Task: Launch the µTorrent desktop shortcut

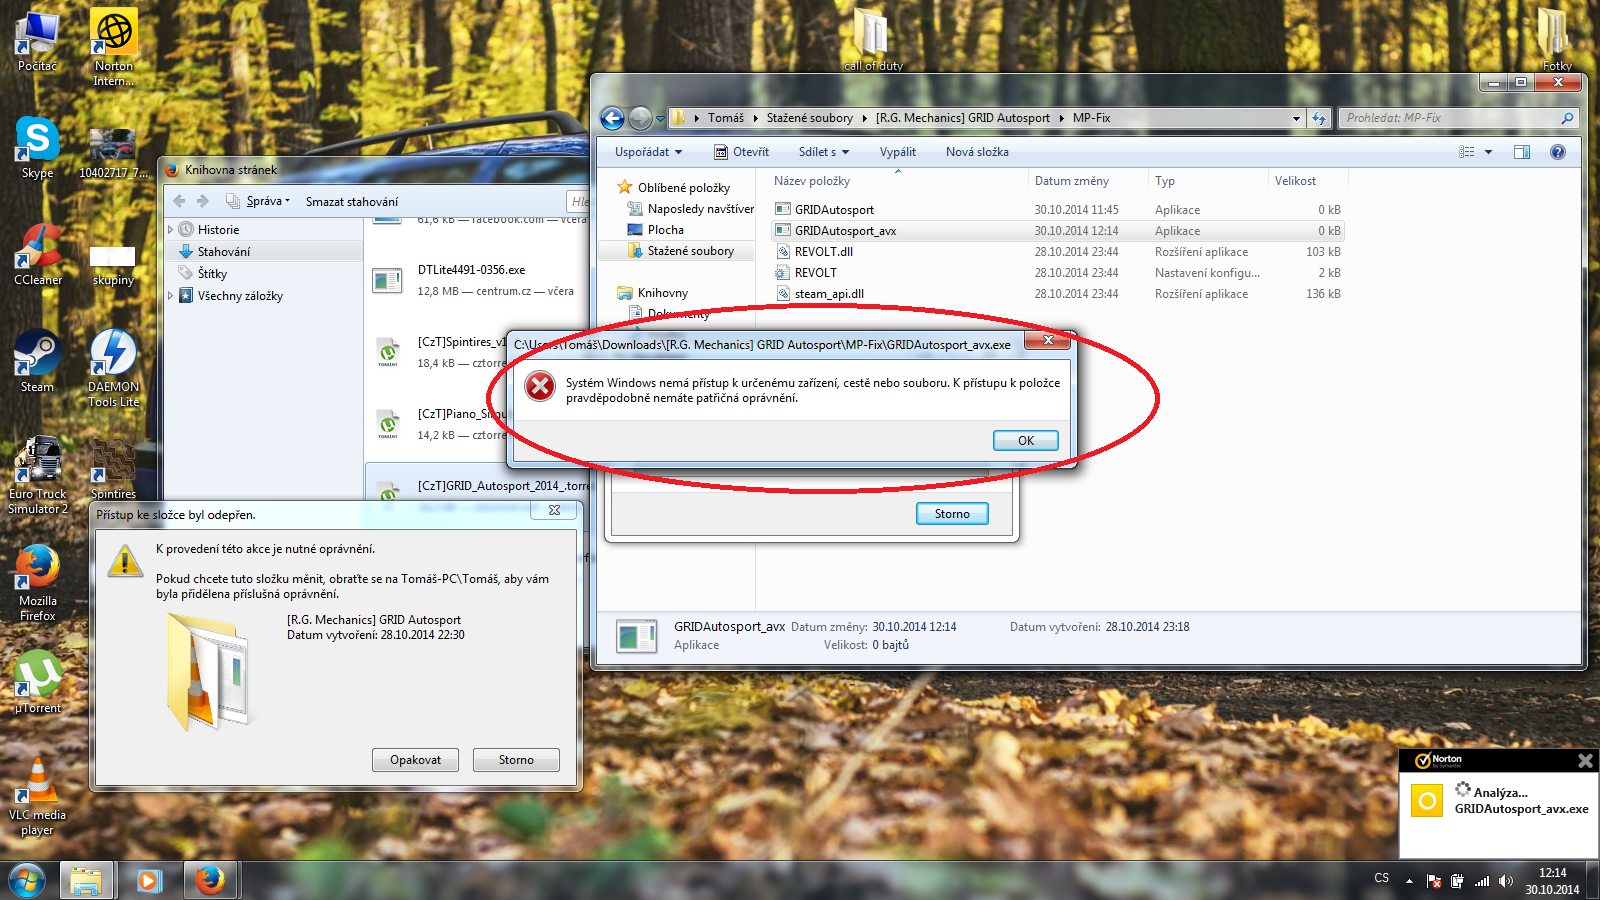Action: coord(37,682)
